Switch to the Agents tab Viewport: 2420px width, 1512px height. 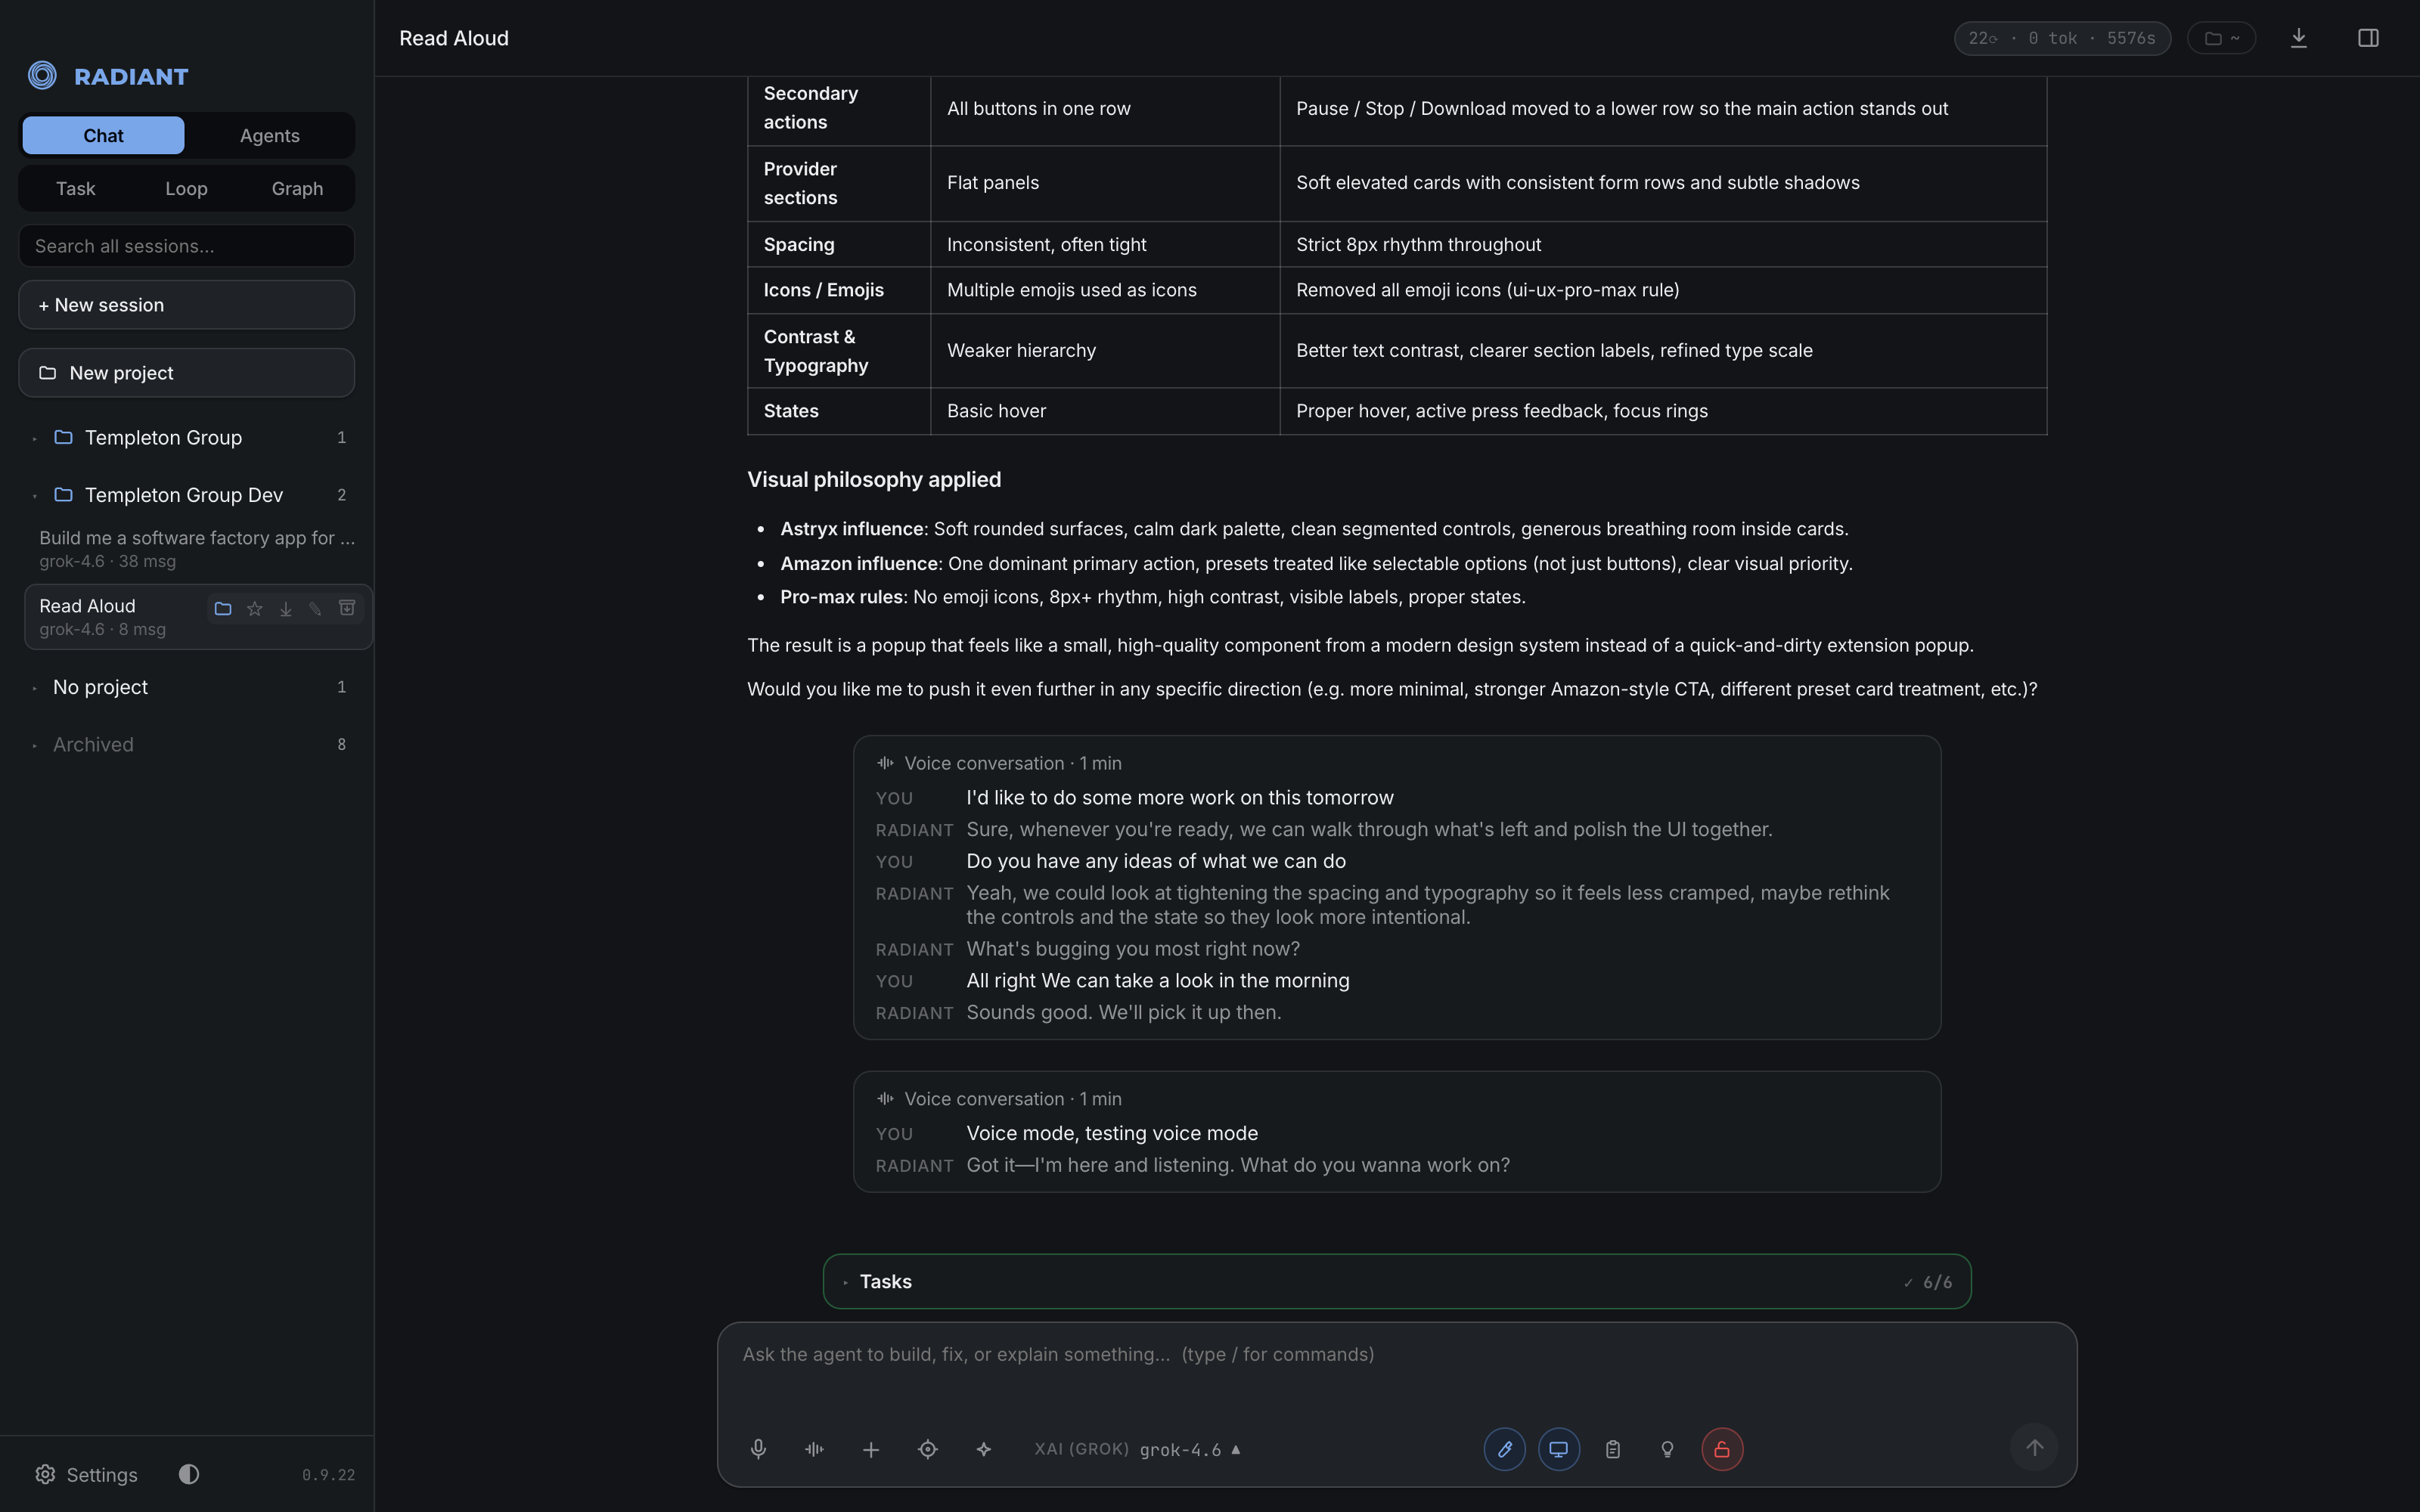(x=269, y=135)
